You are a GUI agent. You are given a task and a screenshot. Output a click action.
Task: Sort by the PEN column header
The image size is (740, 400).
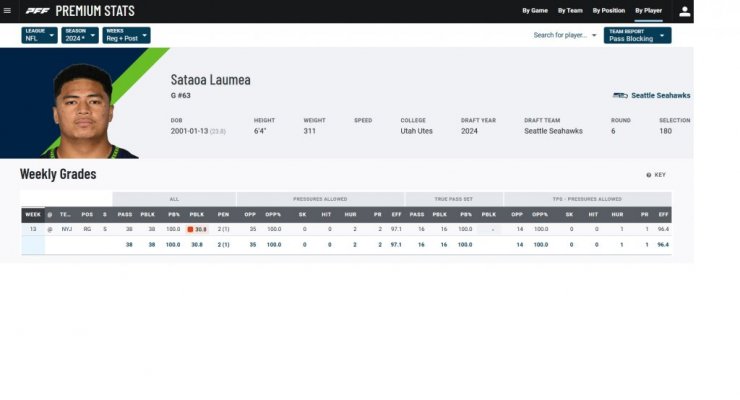[x=223, y=215]
